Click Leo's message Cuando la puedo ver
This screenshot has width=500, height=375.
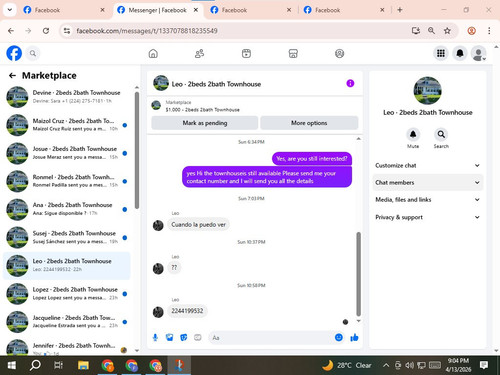(198, 225)
